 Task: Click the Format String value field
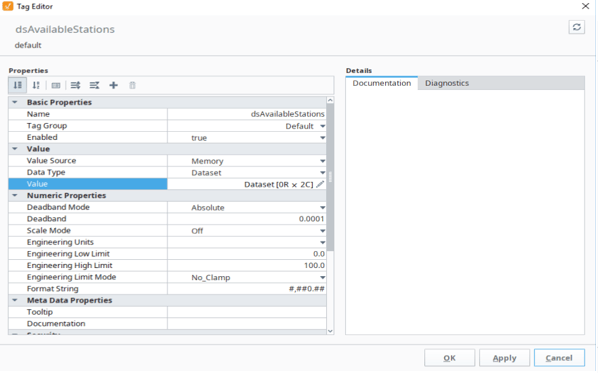pyautogui.click(x=247, y=289)
